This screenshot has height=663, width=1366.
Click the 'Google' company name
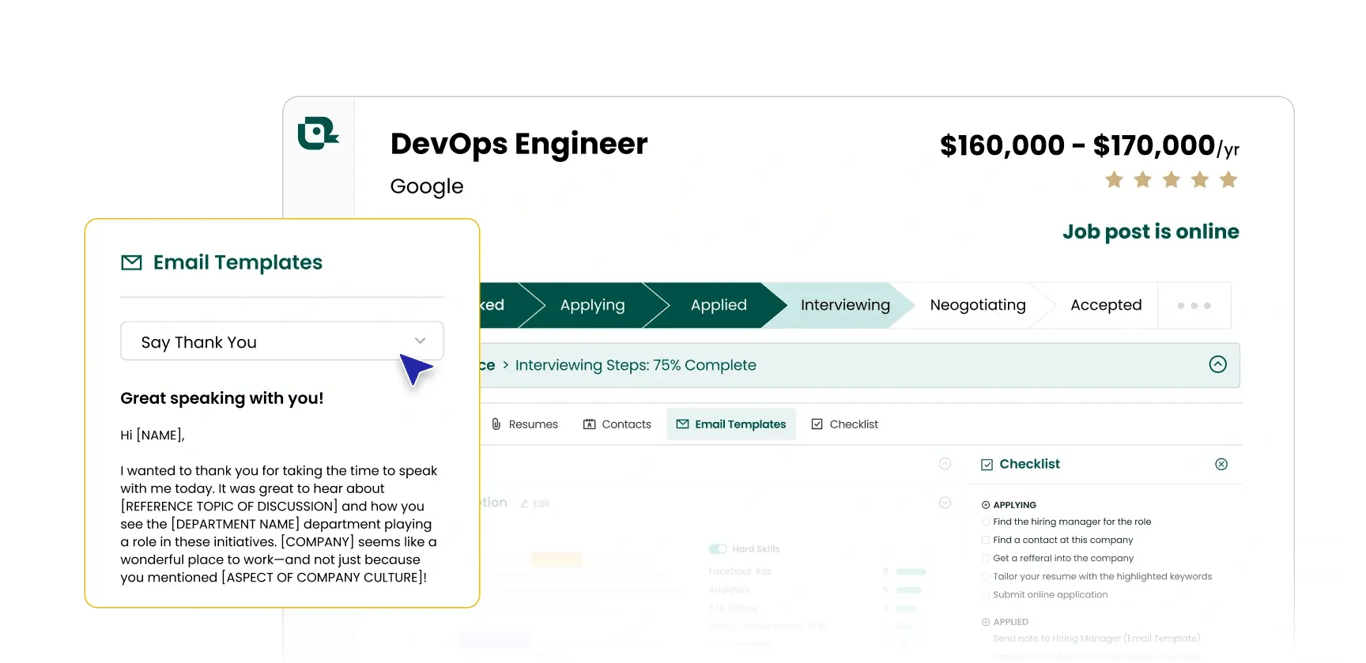pyautogui.click(x=427, y=187)
